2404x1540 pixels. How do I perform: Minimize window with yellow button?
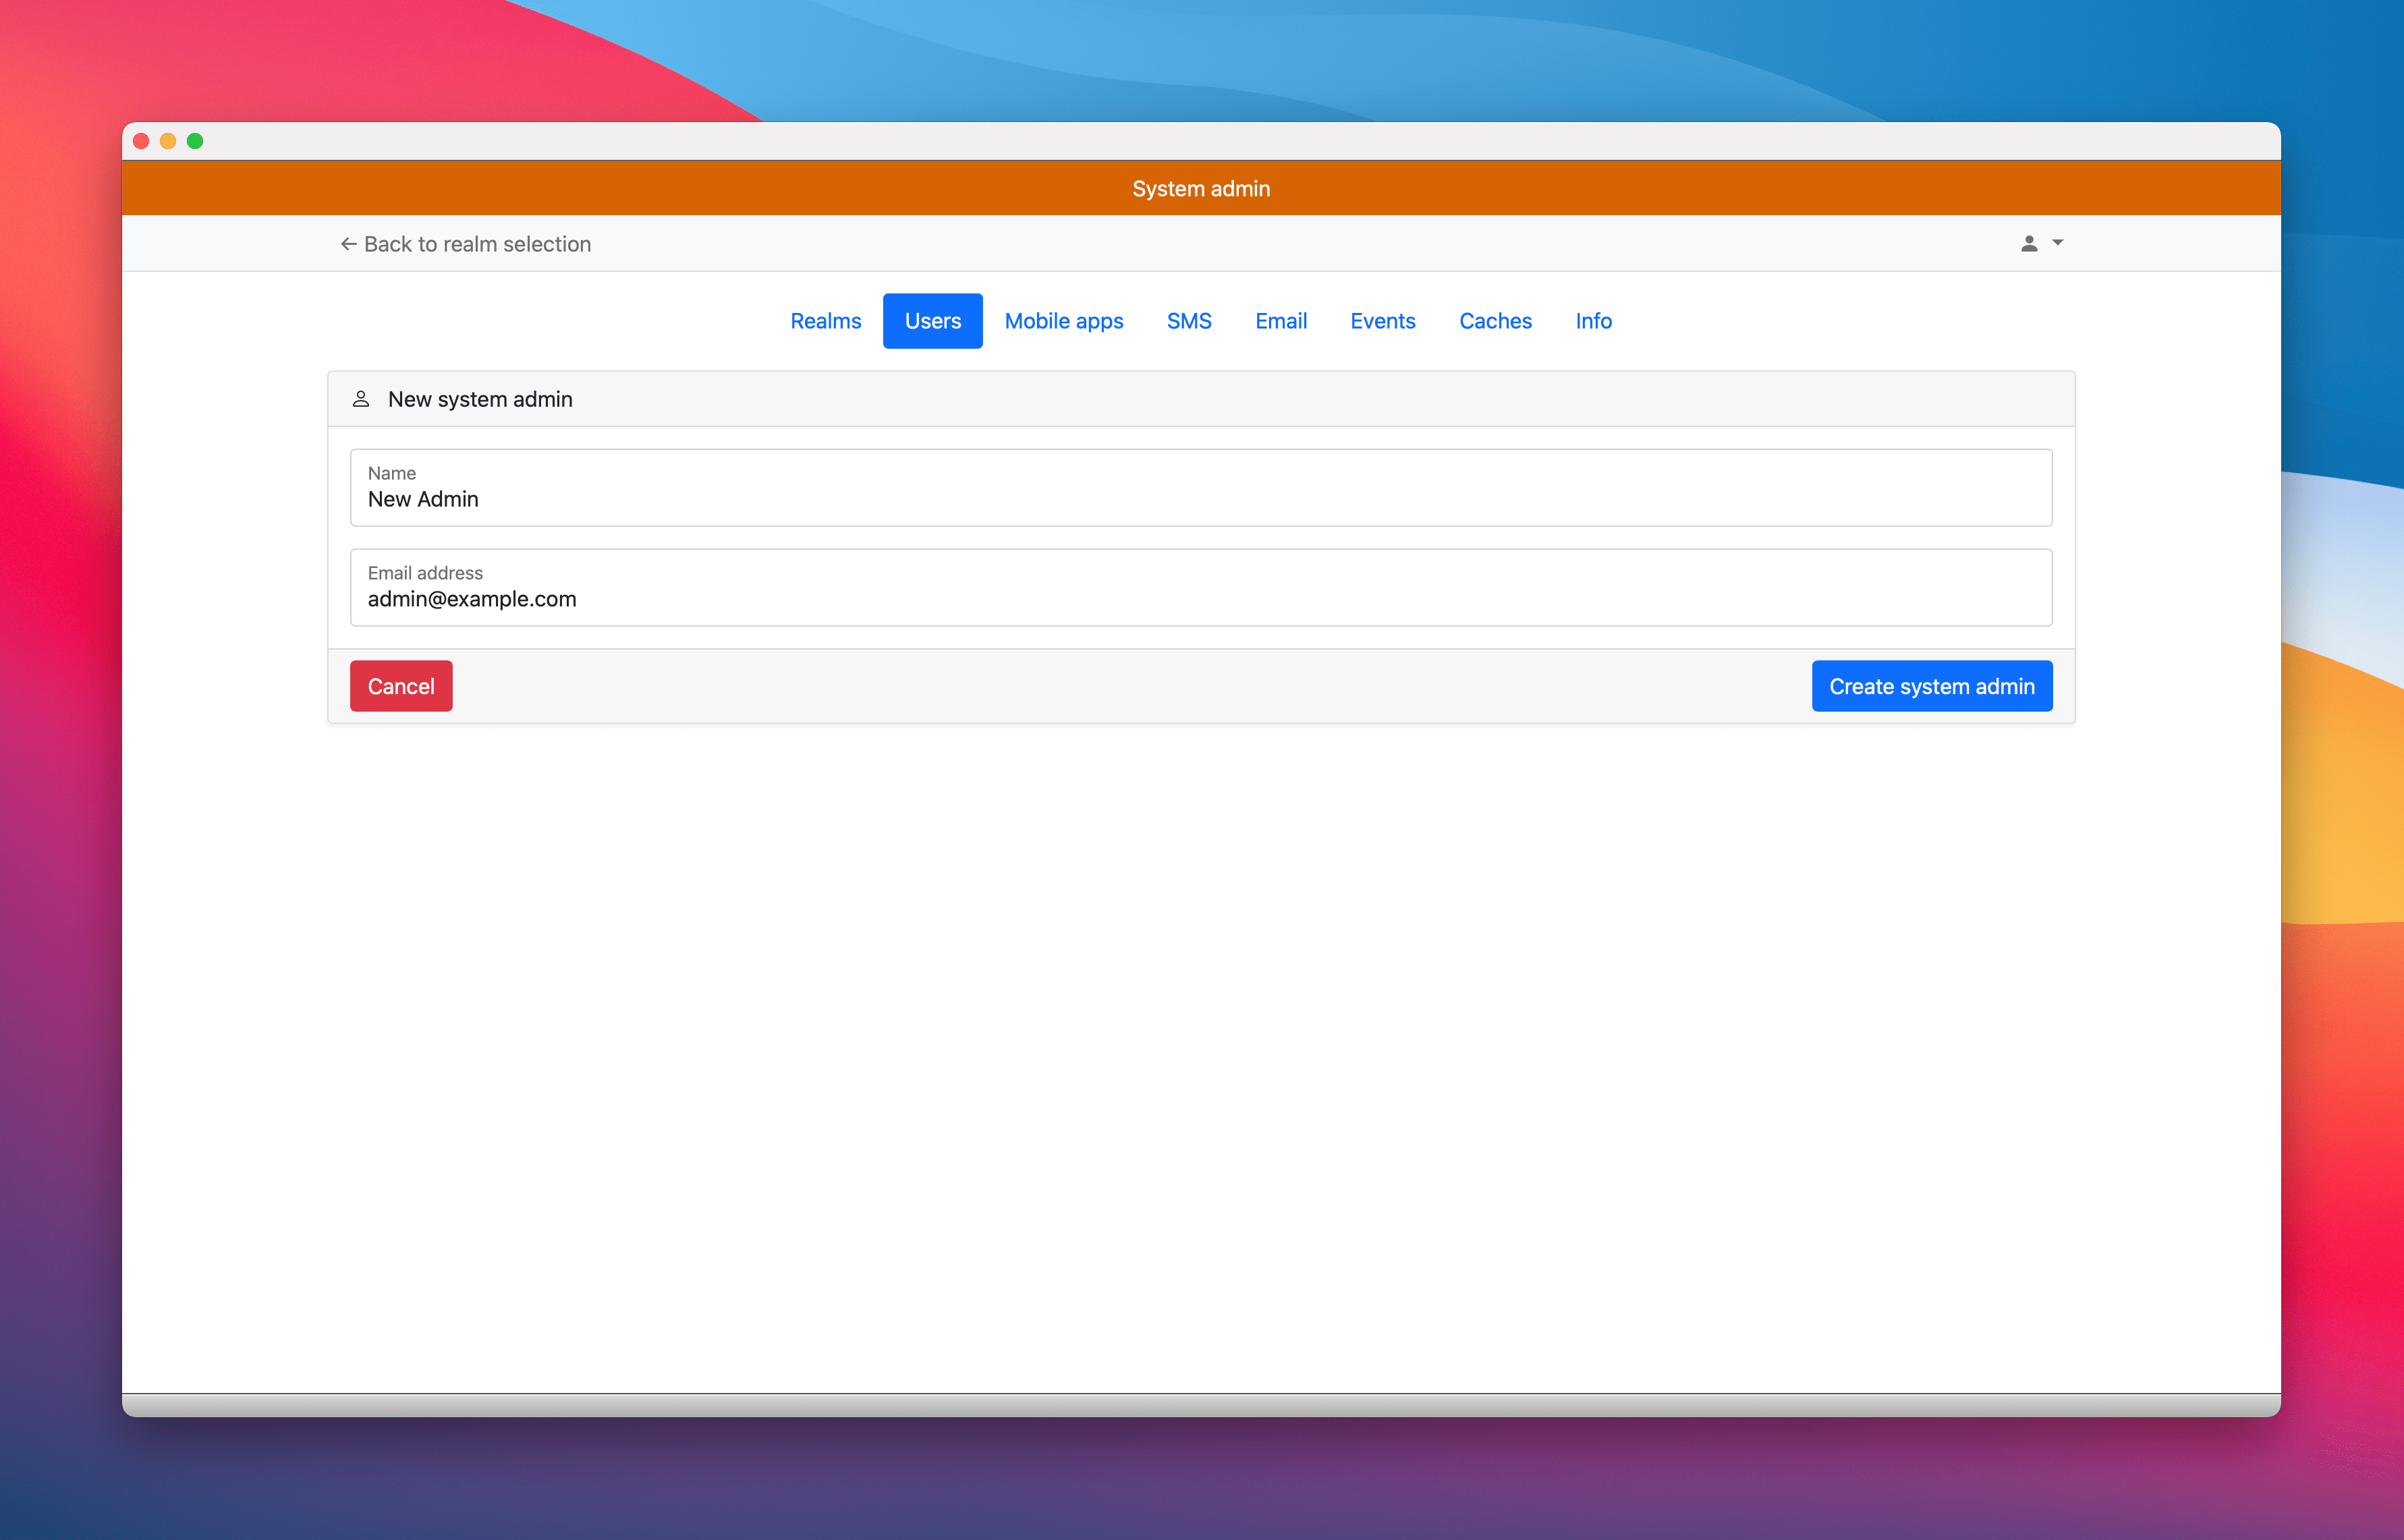click(x=168, y=141)
